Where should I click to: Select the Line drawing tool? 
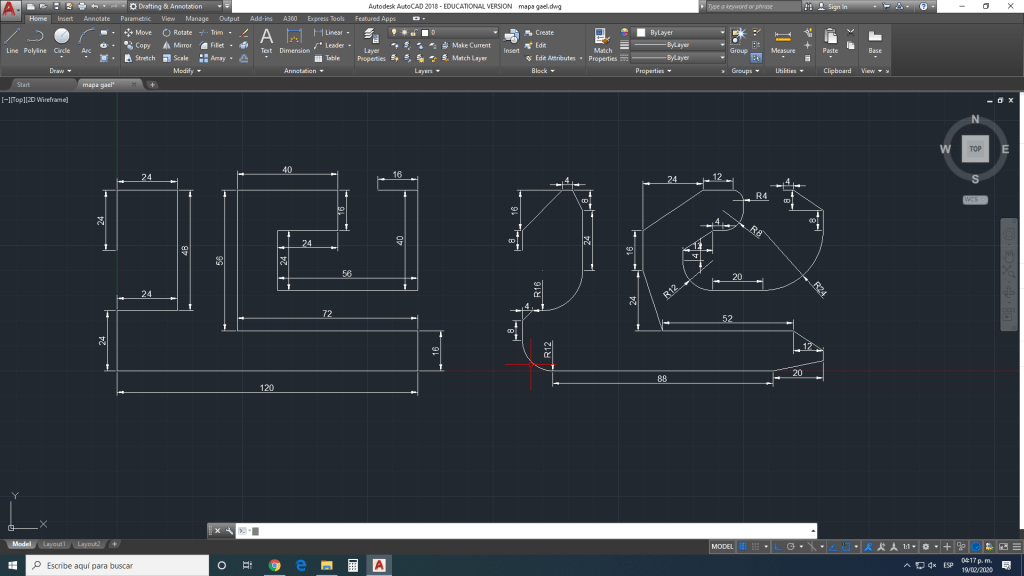(12, 40)
